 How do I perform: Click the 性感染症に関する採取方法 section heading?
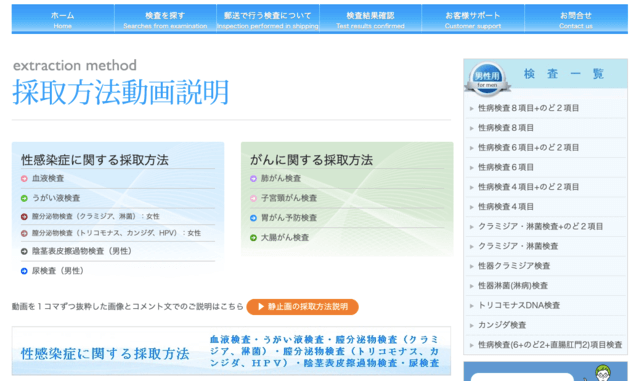[95, 160]
